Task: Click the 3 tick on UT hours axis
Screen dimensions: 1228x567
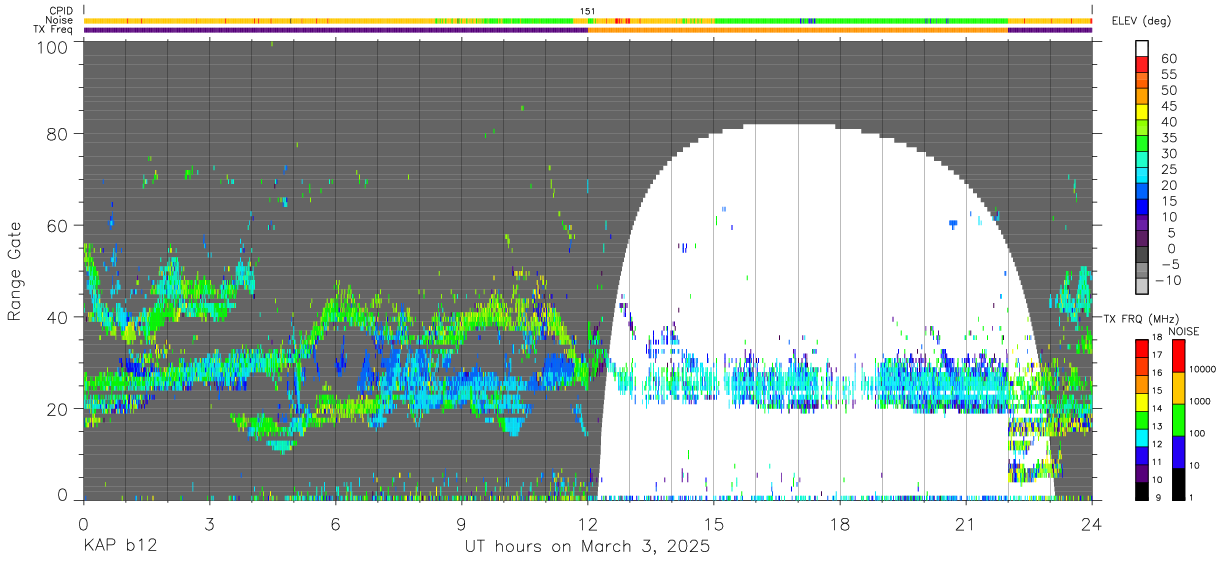Action: [209, 524]
